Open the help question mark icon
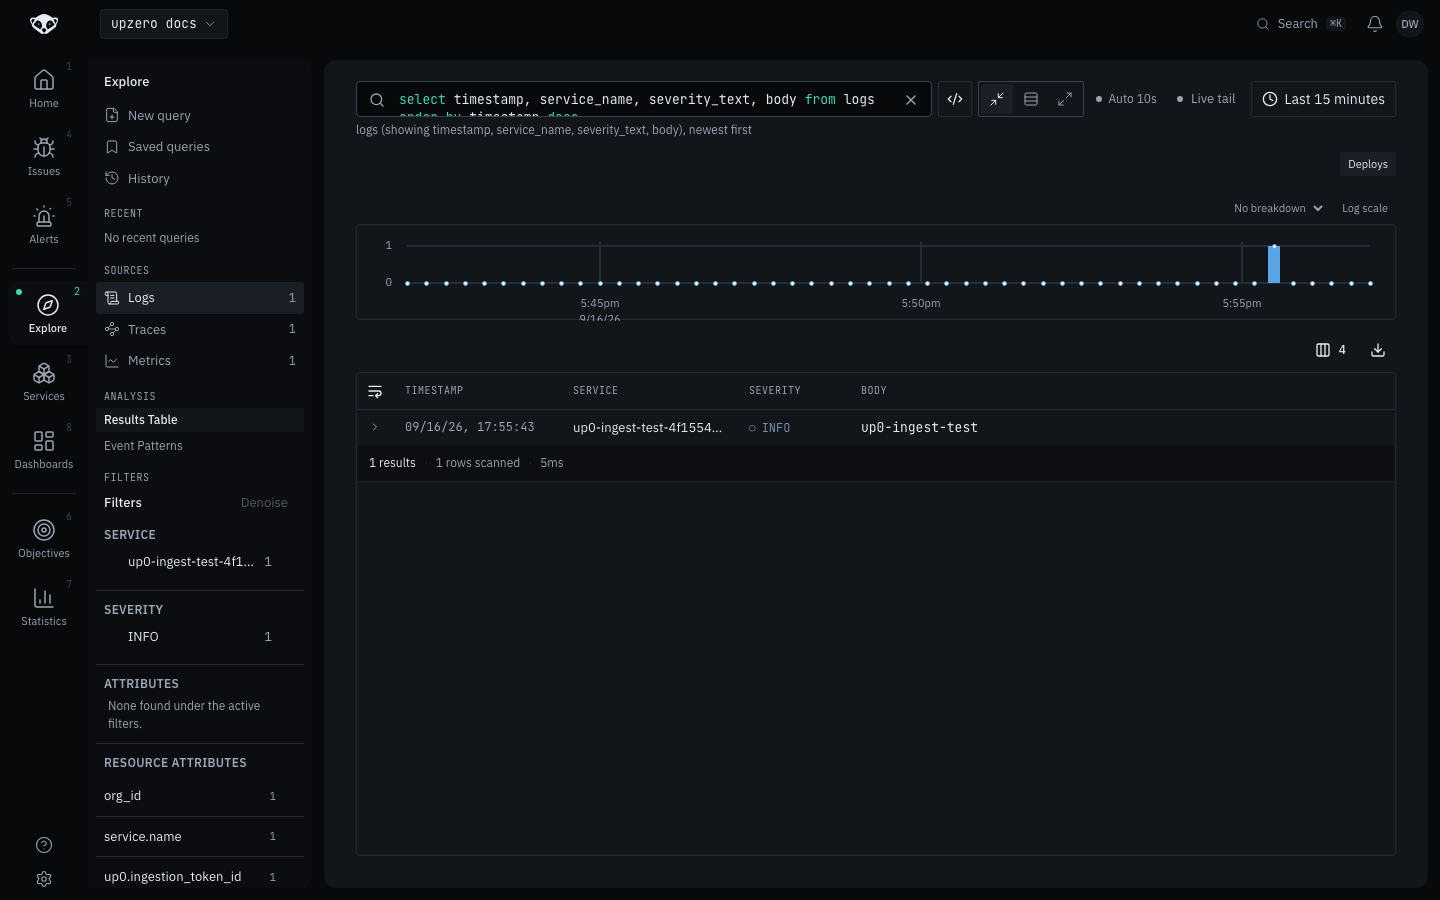Screen dimensions: 1440x900 click(x=44, y=845)
